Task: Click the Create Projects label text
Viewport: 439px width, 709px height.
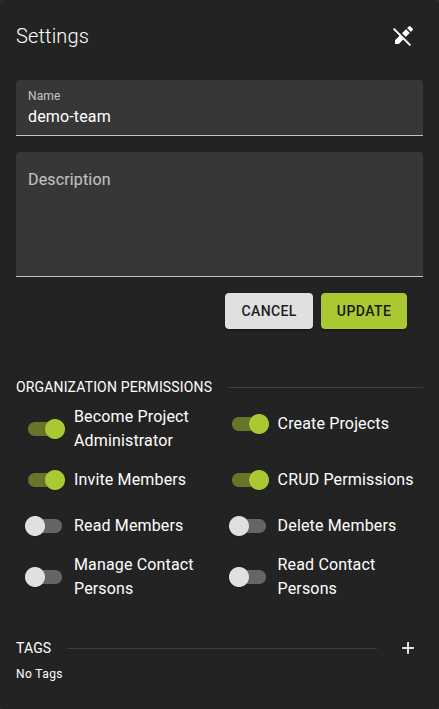Action: click(333, 424)
